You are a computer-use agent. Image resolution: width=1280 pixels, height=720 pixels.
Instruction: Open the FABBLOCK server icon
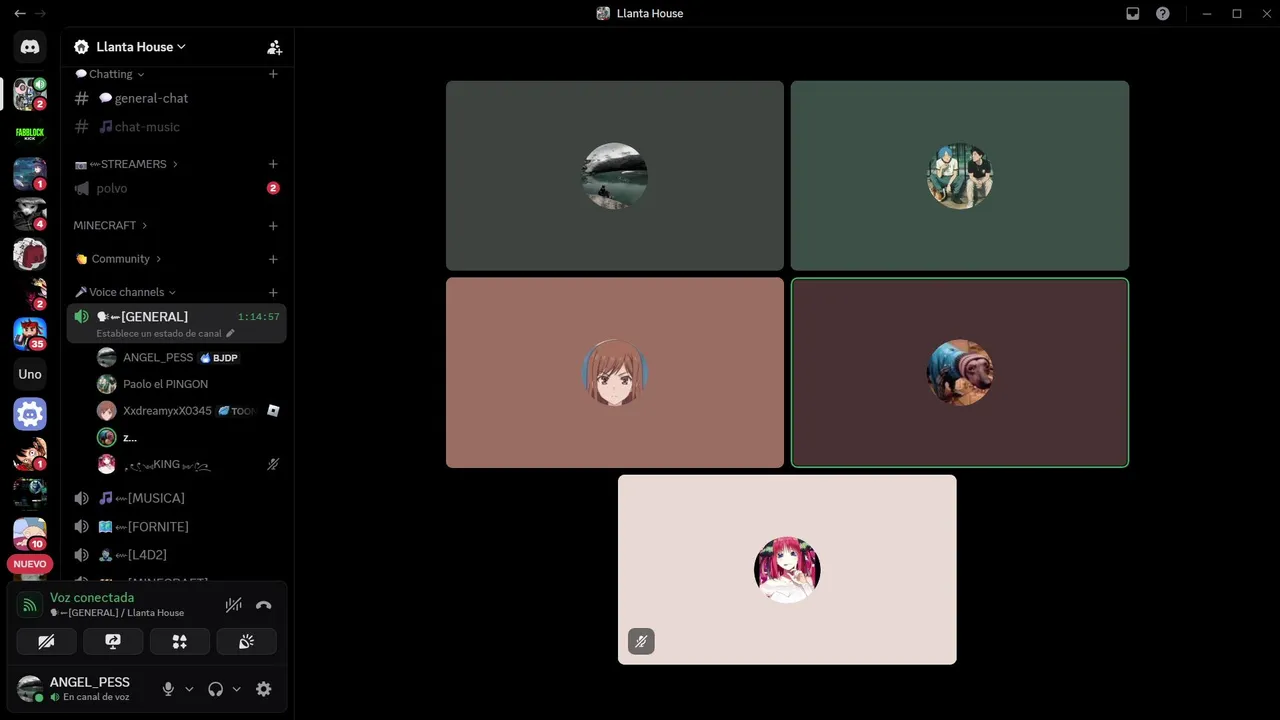click(x=30, y=133)
